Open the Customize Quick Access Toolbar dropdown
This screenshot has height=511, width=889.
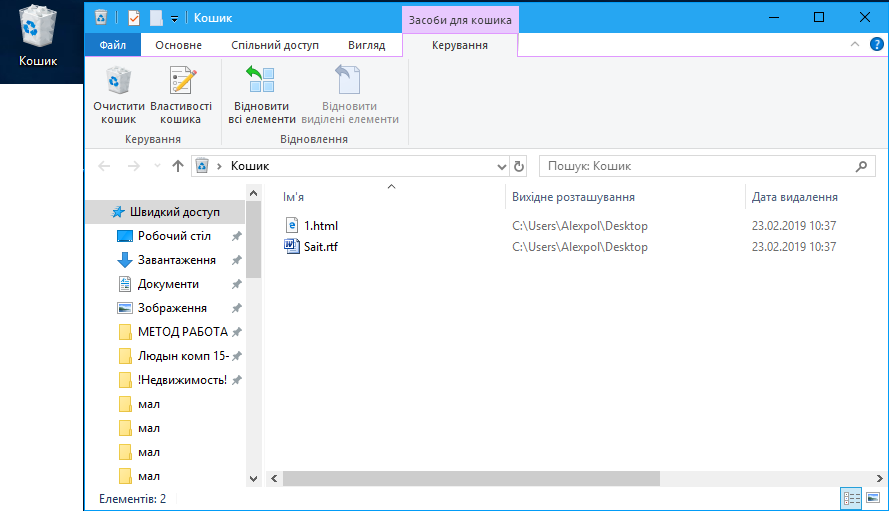(x=174, y=19)
